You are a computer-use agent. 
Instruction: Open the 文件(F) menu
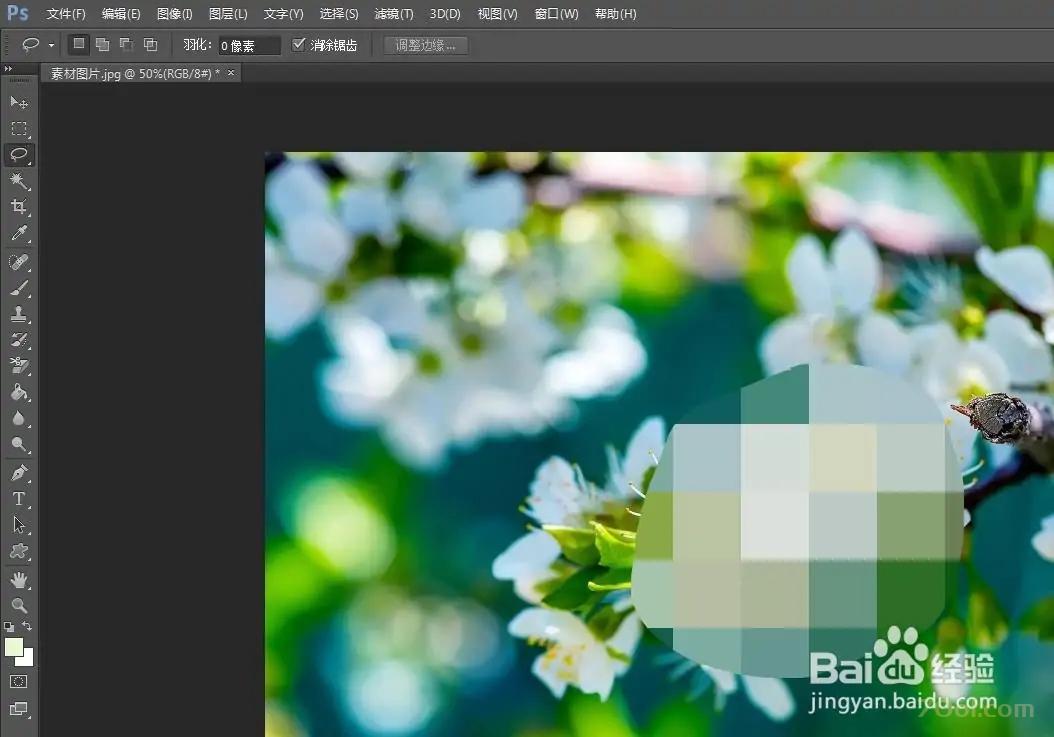(x=66, y=13)
